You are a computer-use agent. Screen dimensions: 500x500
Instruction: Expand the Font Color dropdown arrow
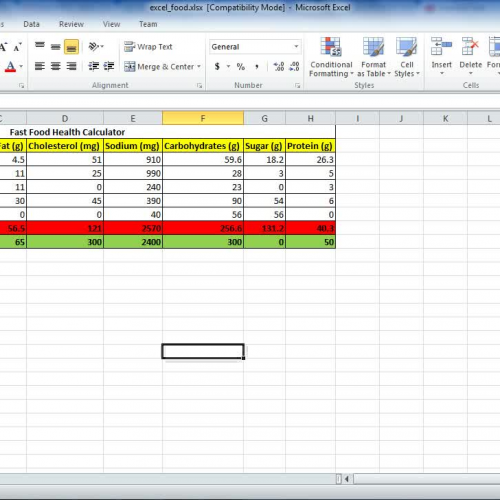(21, 66)
